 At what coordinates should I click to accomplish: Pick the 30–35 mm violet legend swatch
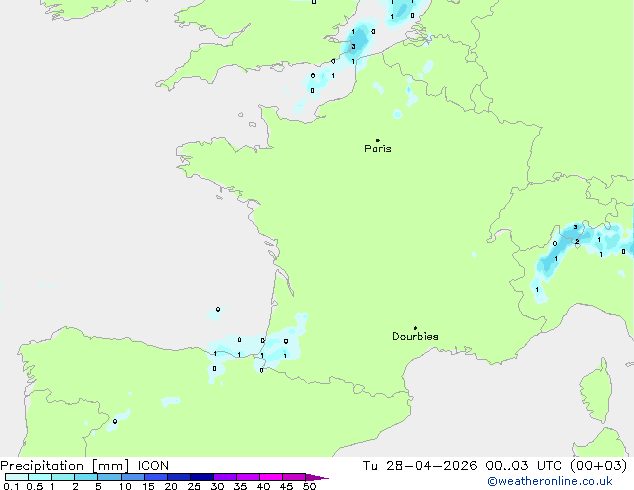225,477
